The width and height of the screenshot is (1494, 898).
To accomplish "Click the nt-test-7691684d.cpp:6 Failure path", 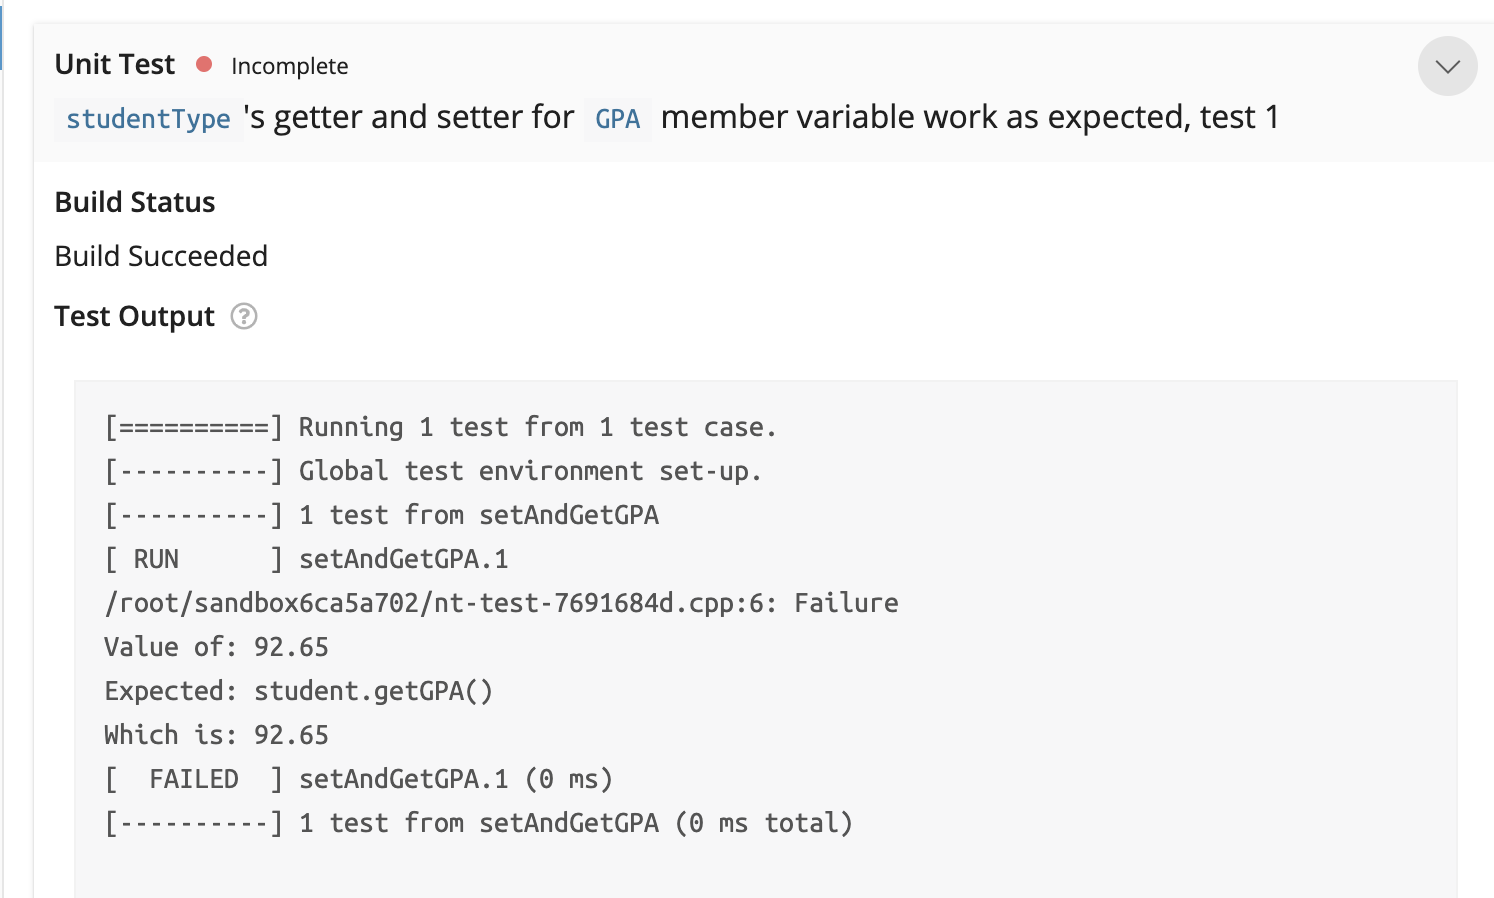I will pos(501,603).
